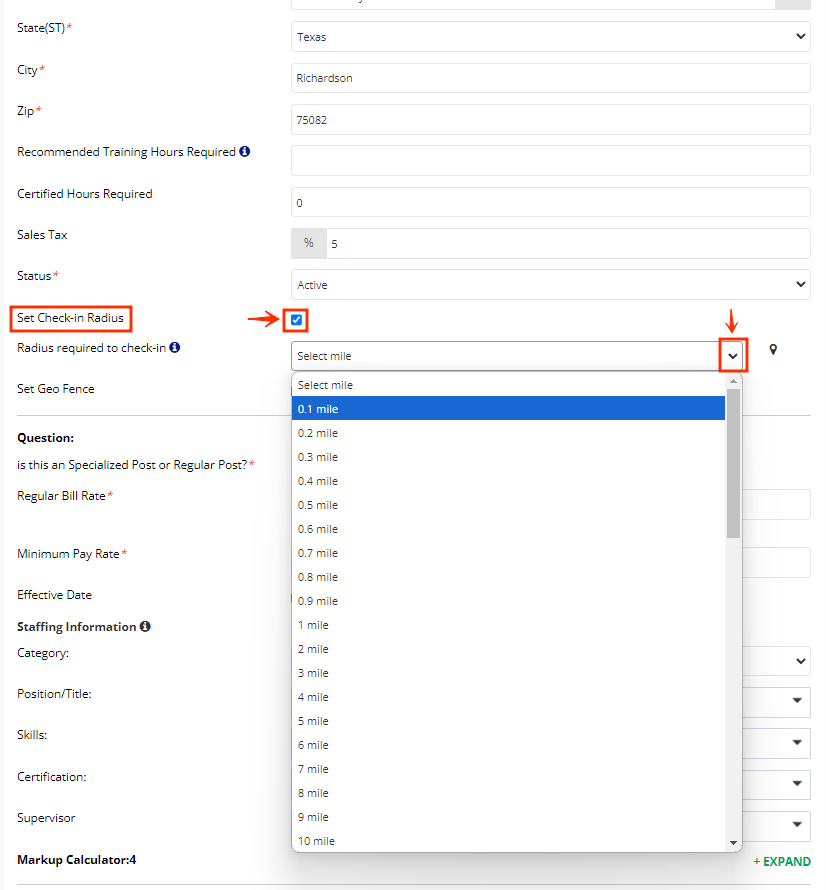
Task: Click the City field containing Richardson
Action: [550, 78]
